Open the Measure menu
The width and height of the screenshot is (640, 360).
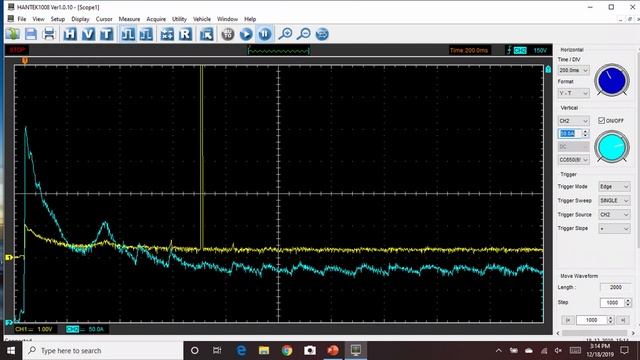129,19
